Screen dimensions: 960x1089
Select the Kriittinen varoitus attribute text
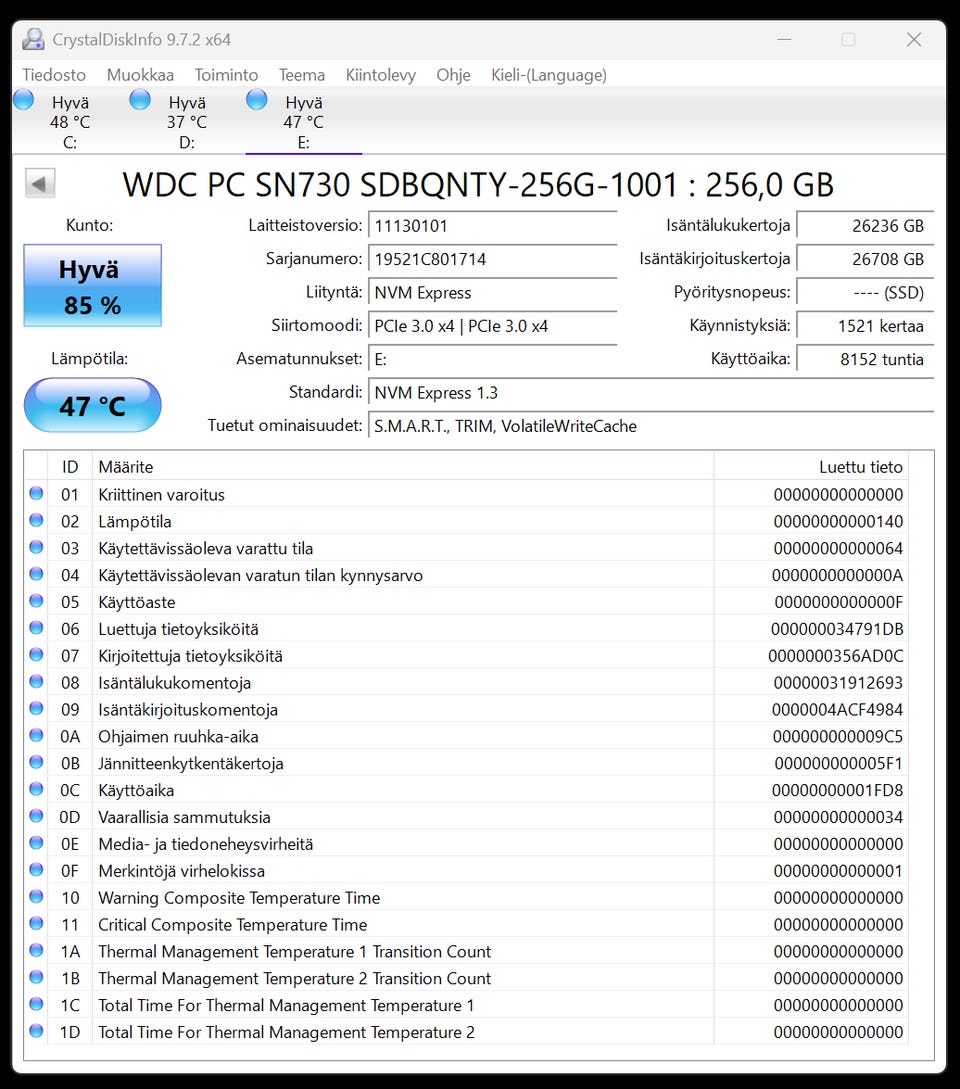(161, 494)
